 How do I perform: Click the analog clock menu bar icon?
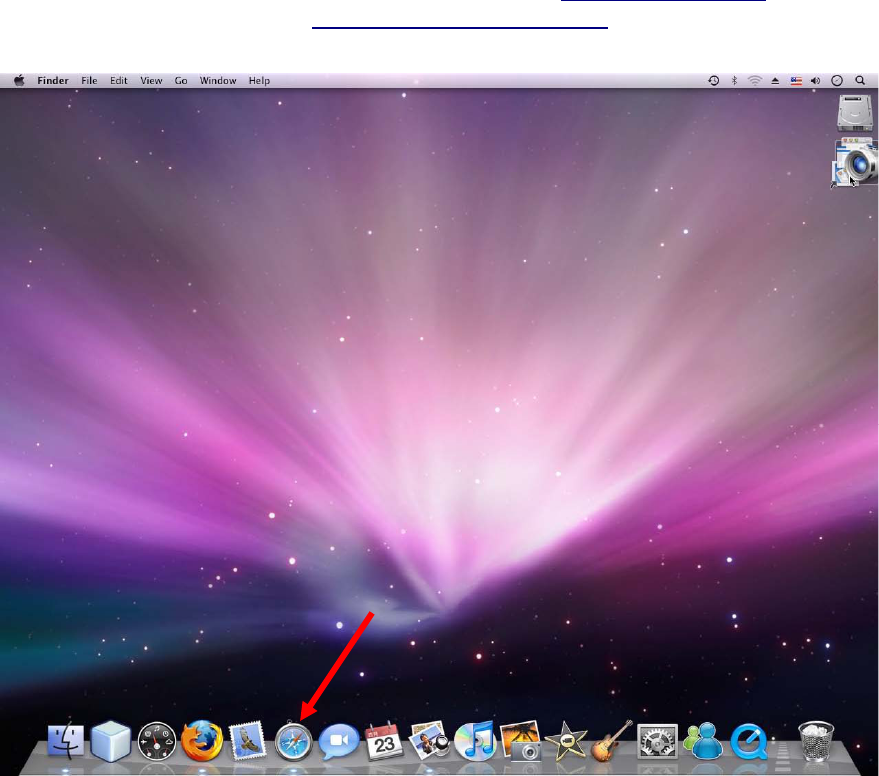pyautogui.click(x=837, y=81)
